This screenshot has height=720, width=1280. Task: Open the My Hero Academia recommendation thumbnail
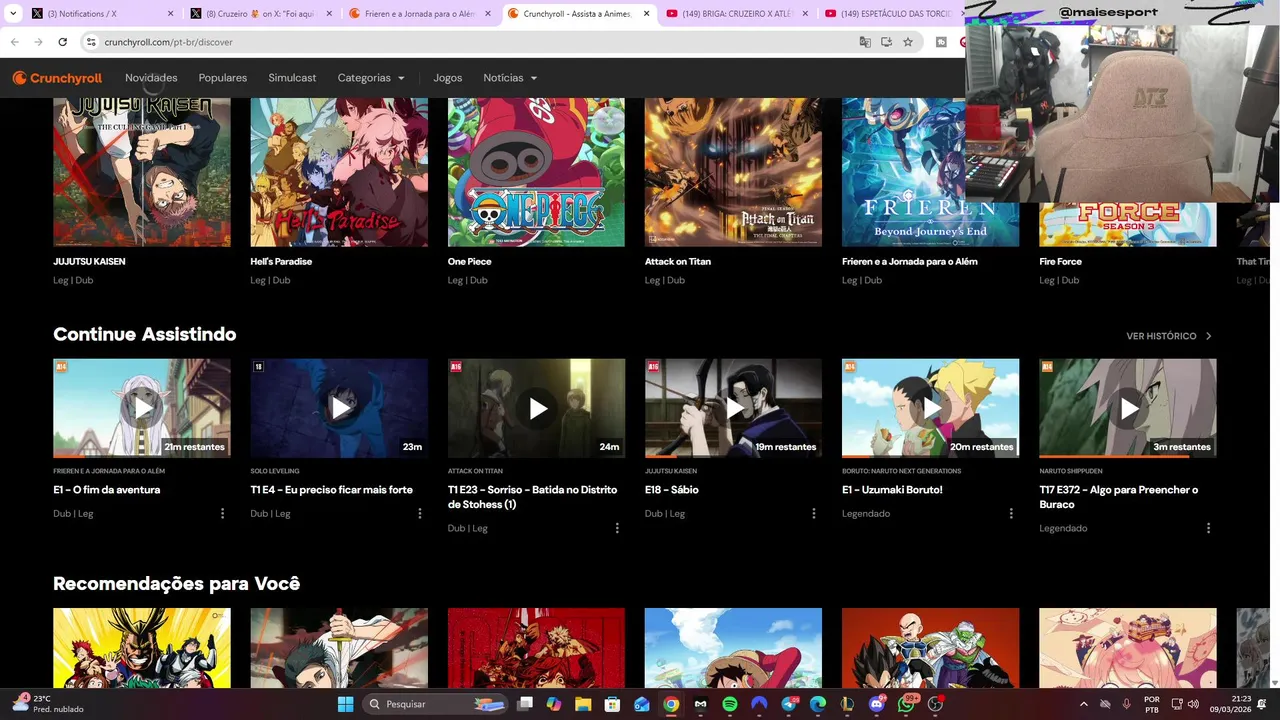point(142,648)
